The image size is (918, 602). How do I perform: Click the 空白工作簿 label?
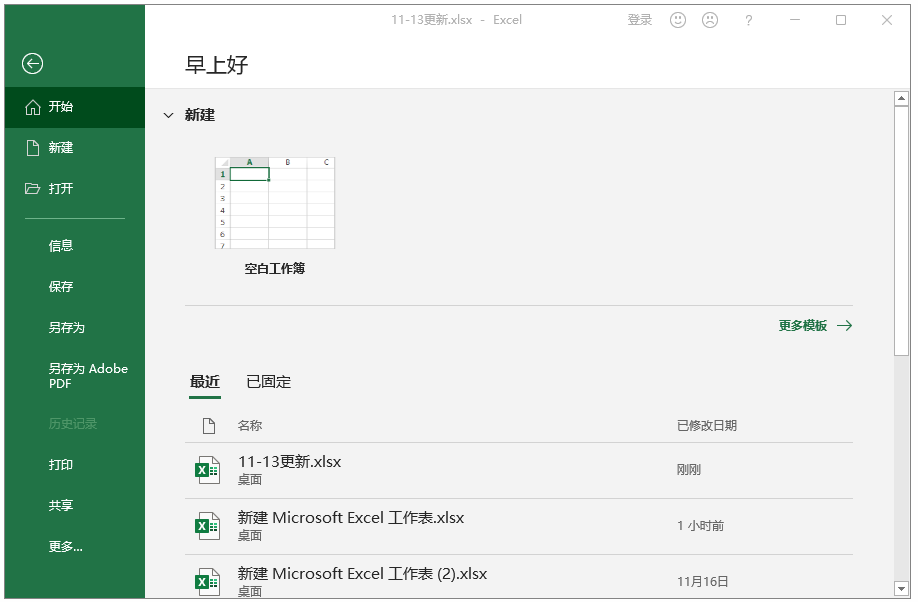pos(275,269)
